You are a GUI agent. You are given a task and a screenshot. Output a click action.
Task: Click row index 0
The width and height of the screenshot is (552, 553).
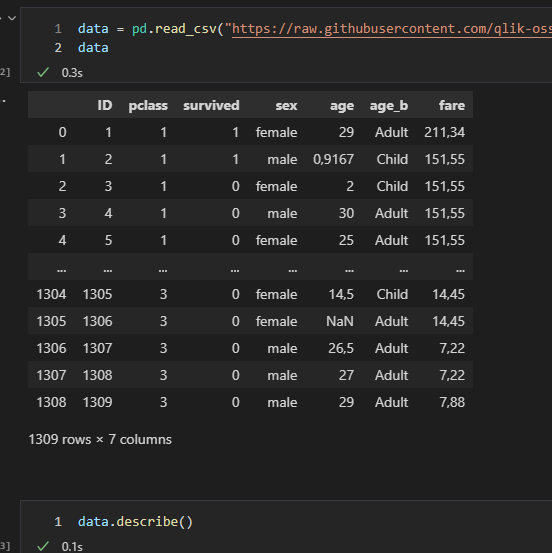[x=62, y=132]
